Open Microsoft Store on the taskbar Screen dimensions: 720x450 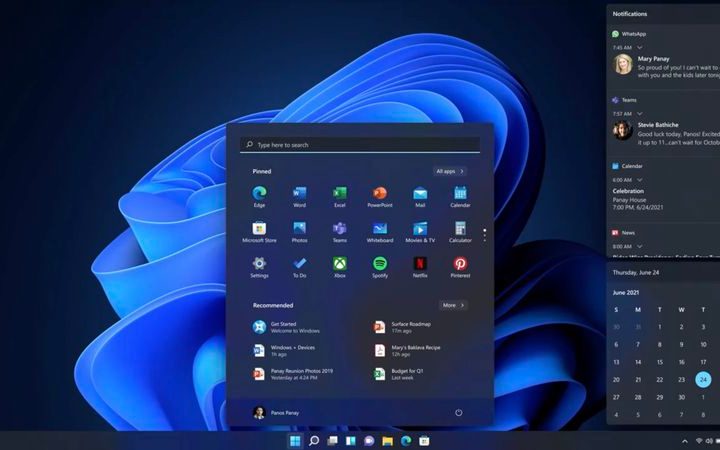click(424, 441)
